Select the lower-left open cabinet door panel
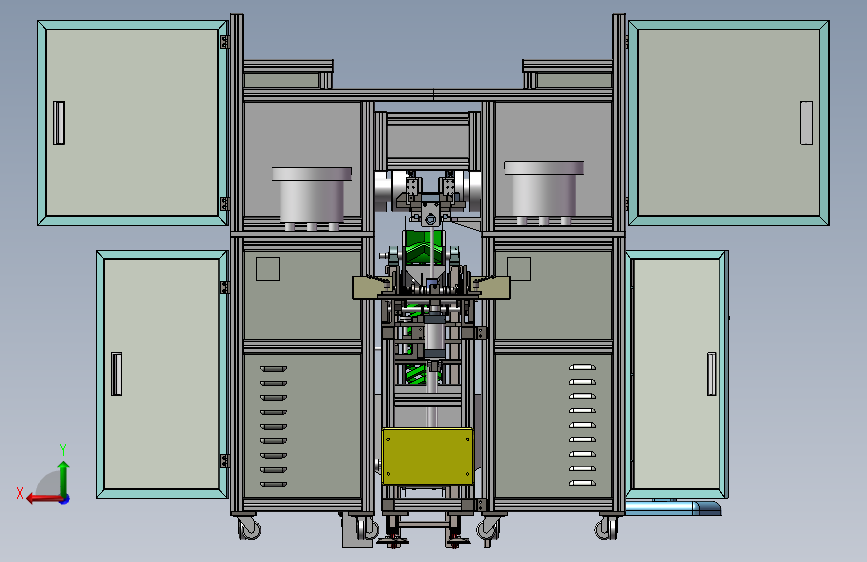Viewport: 867px width, 562px height. [x=162, y=374]
